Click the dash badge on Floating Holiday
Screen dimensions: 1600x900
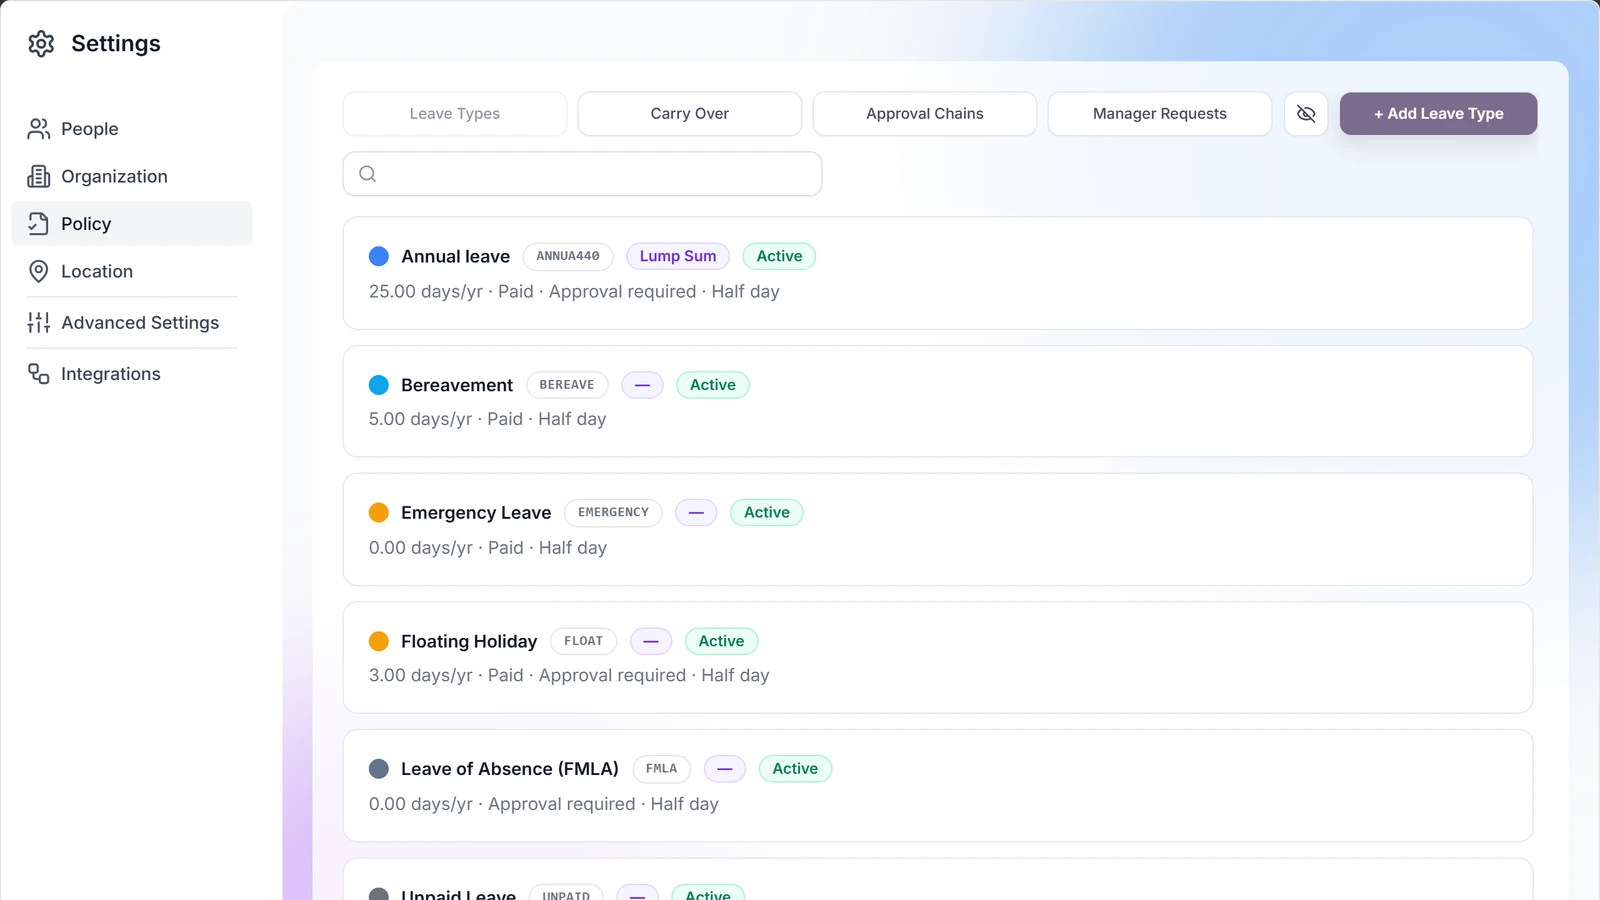click(x=651, y=641)
